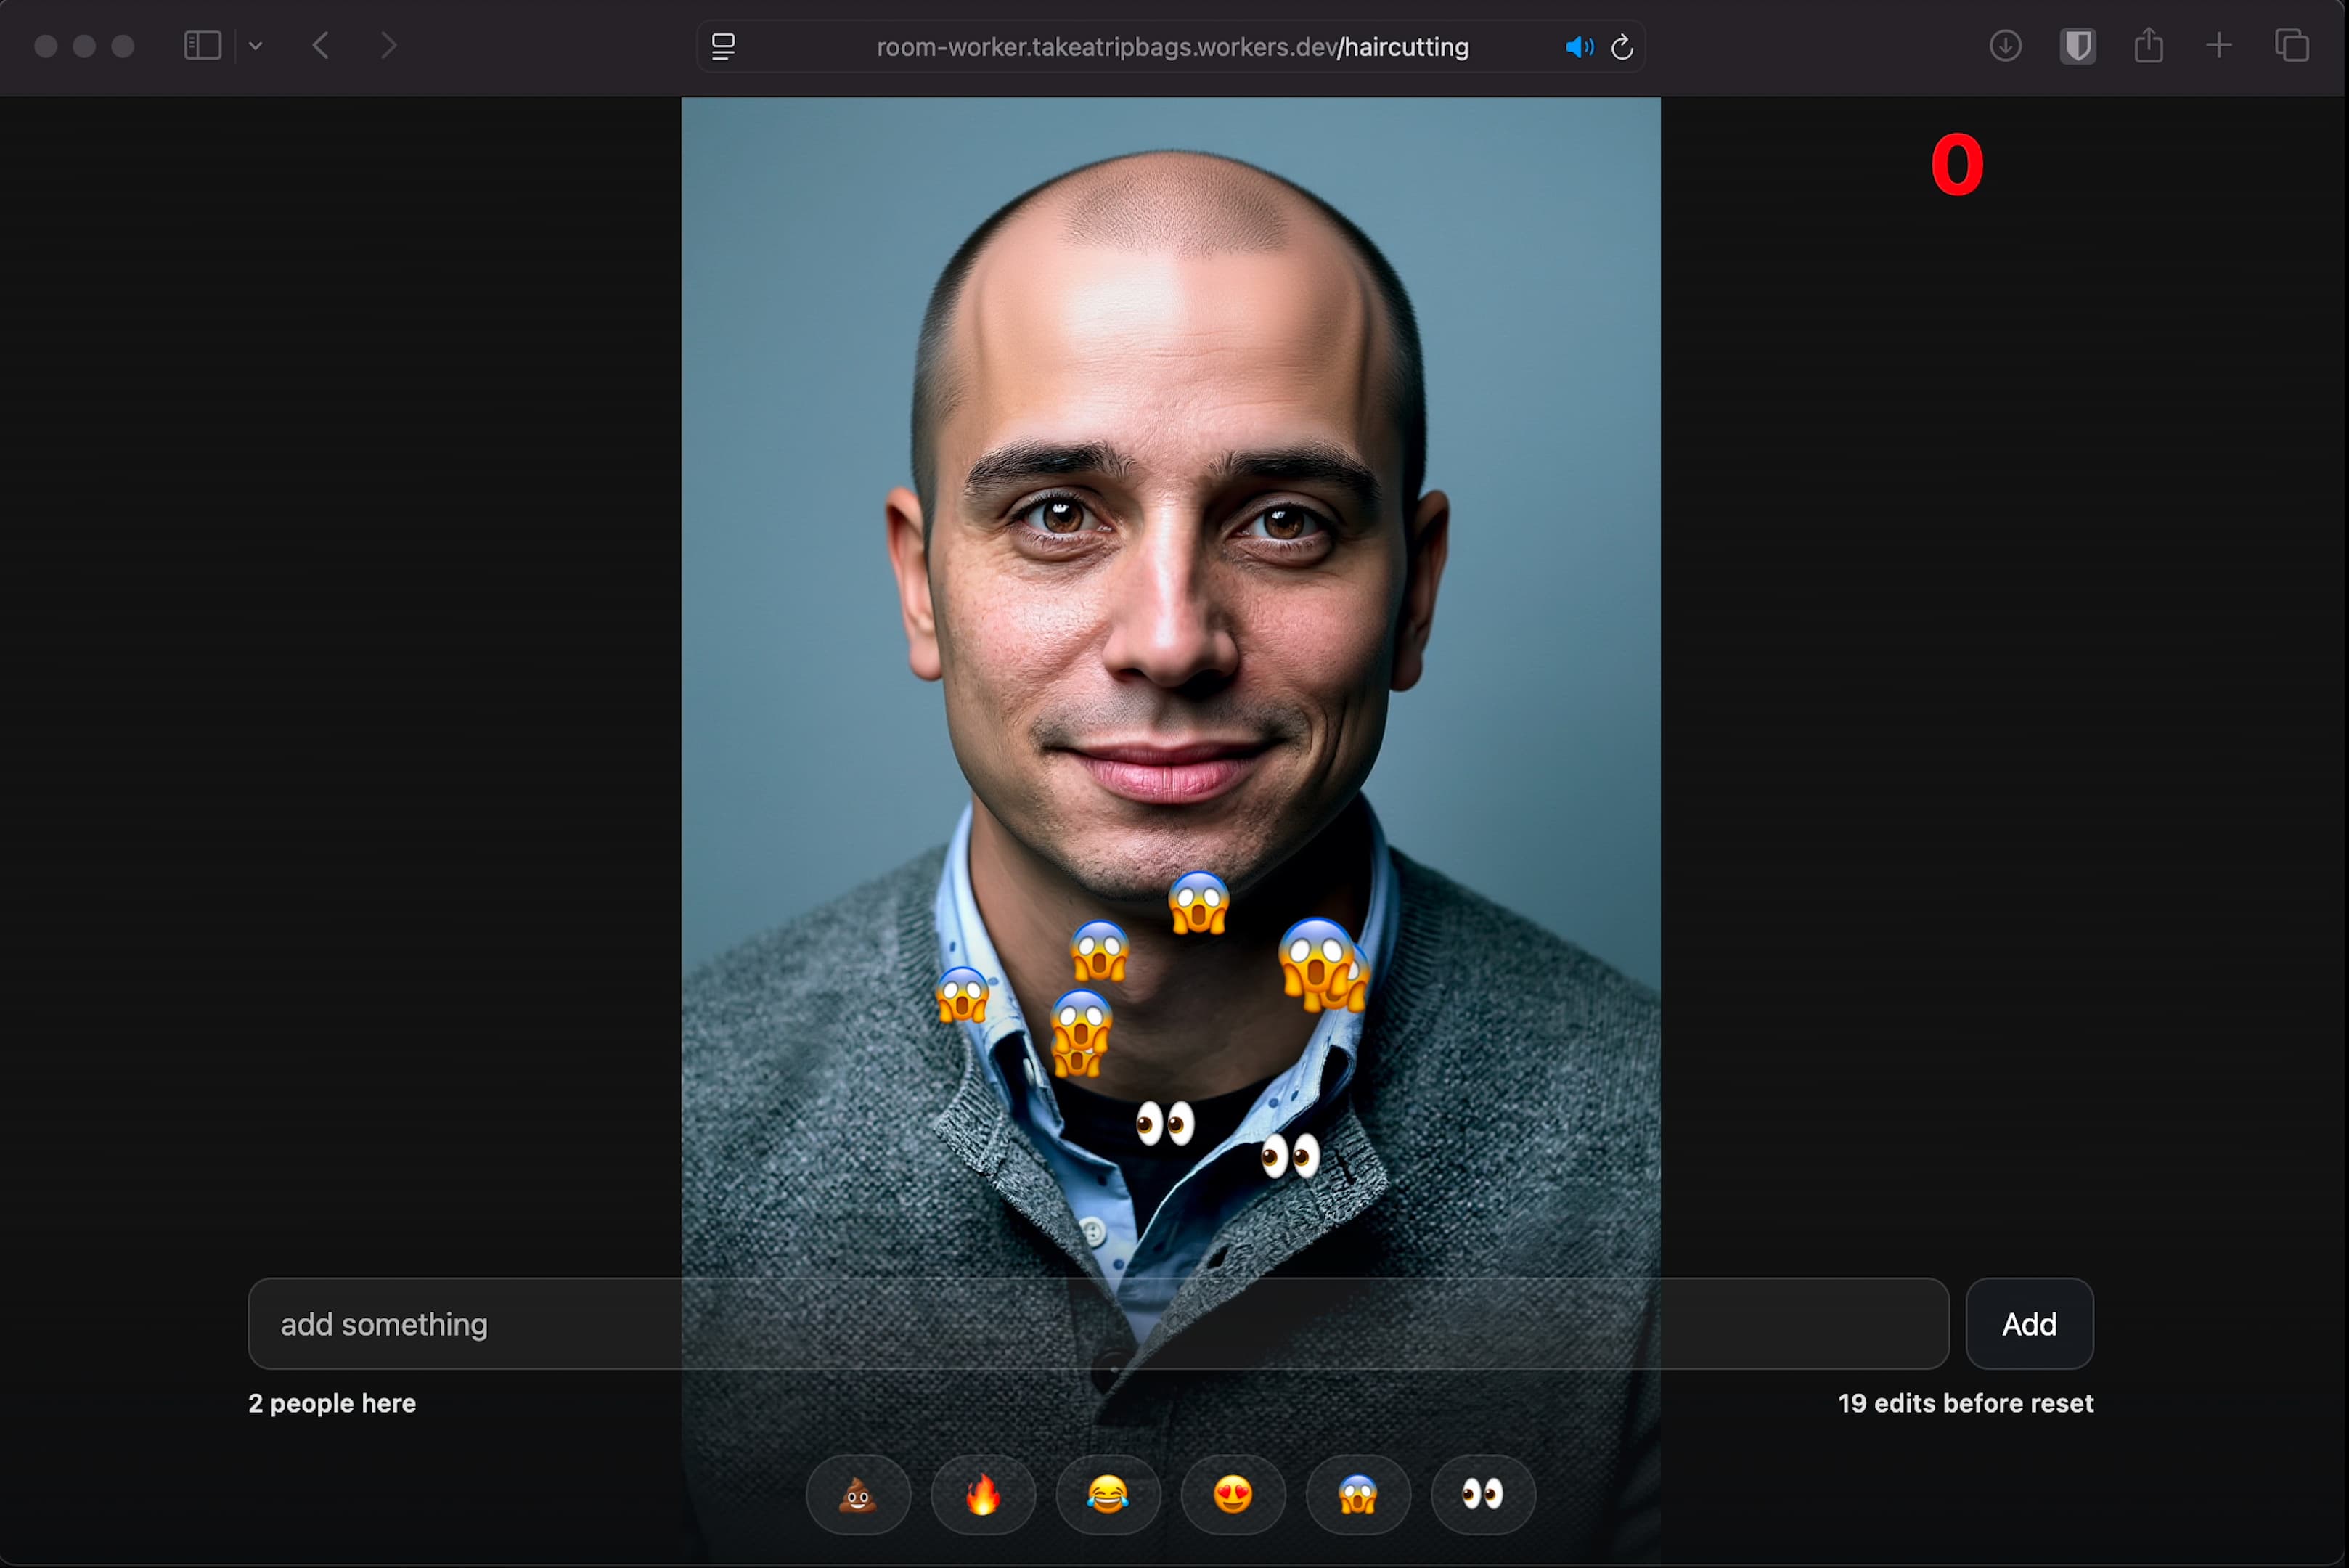Send the laughing-crying emoji reaction
This screenshot has width=2349, height=1568.
(x=1107, y=1495)
